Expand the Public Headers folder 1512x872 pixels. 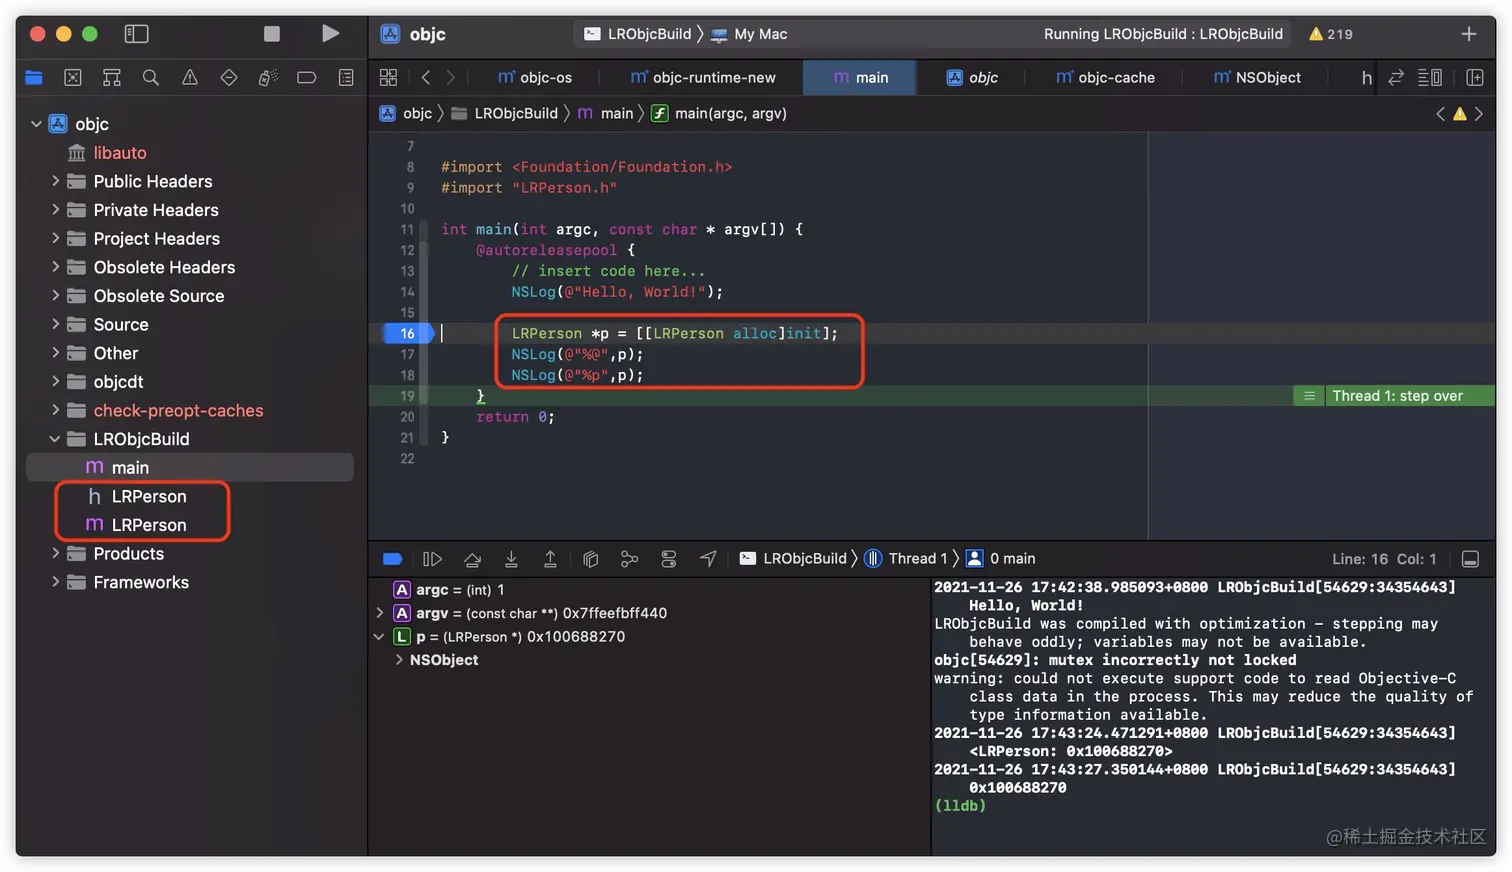(x=56, y=181)
